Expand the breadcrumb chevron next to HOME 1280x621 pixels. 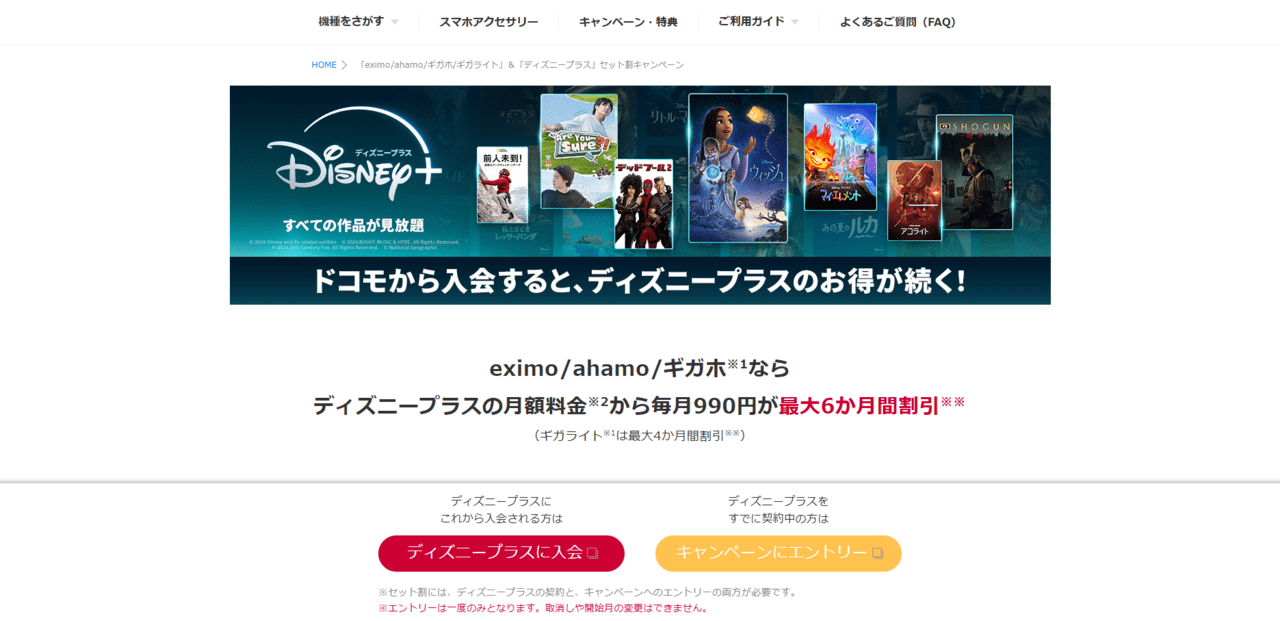point(343,64)
